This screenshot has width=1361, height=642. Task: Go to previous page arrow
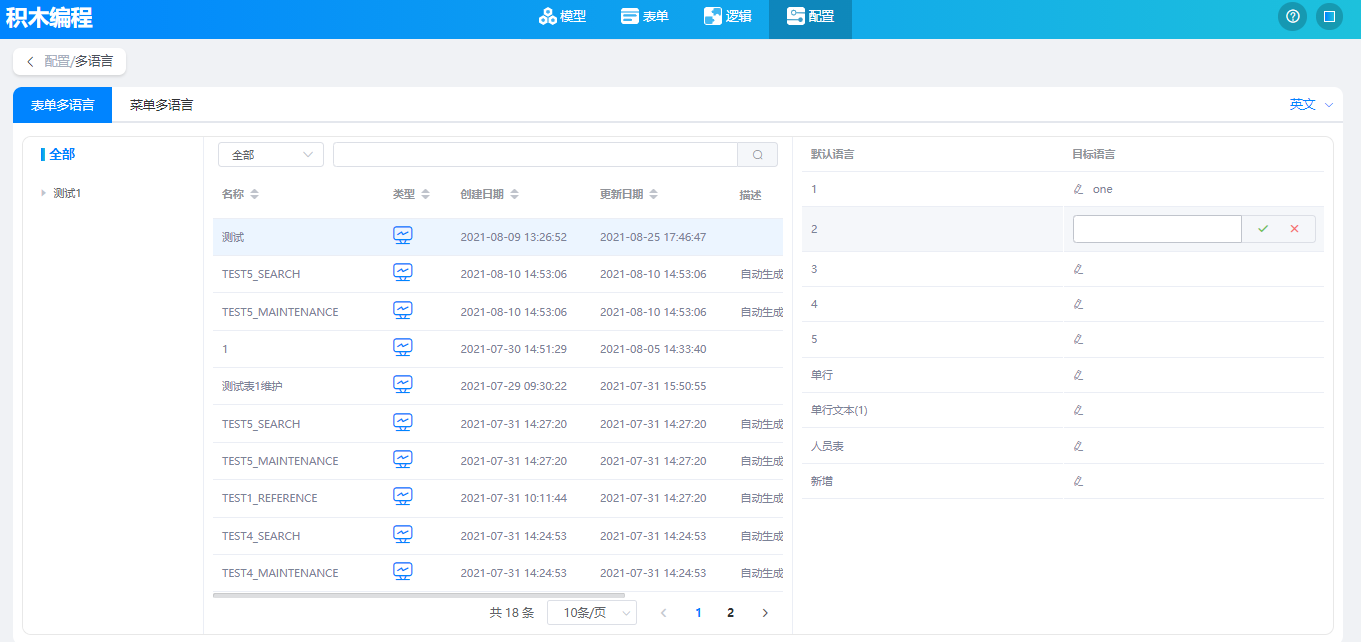point(663,613)
